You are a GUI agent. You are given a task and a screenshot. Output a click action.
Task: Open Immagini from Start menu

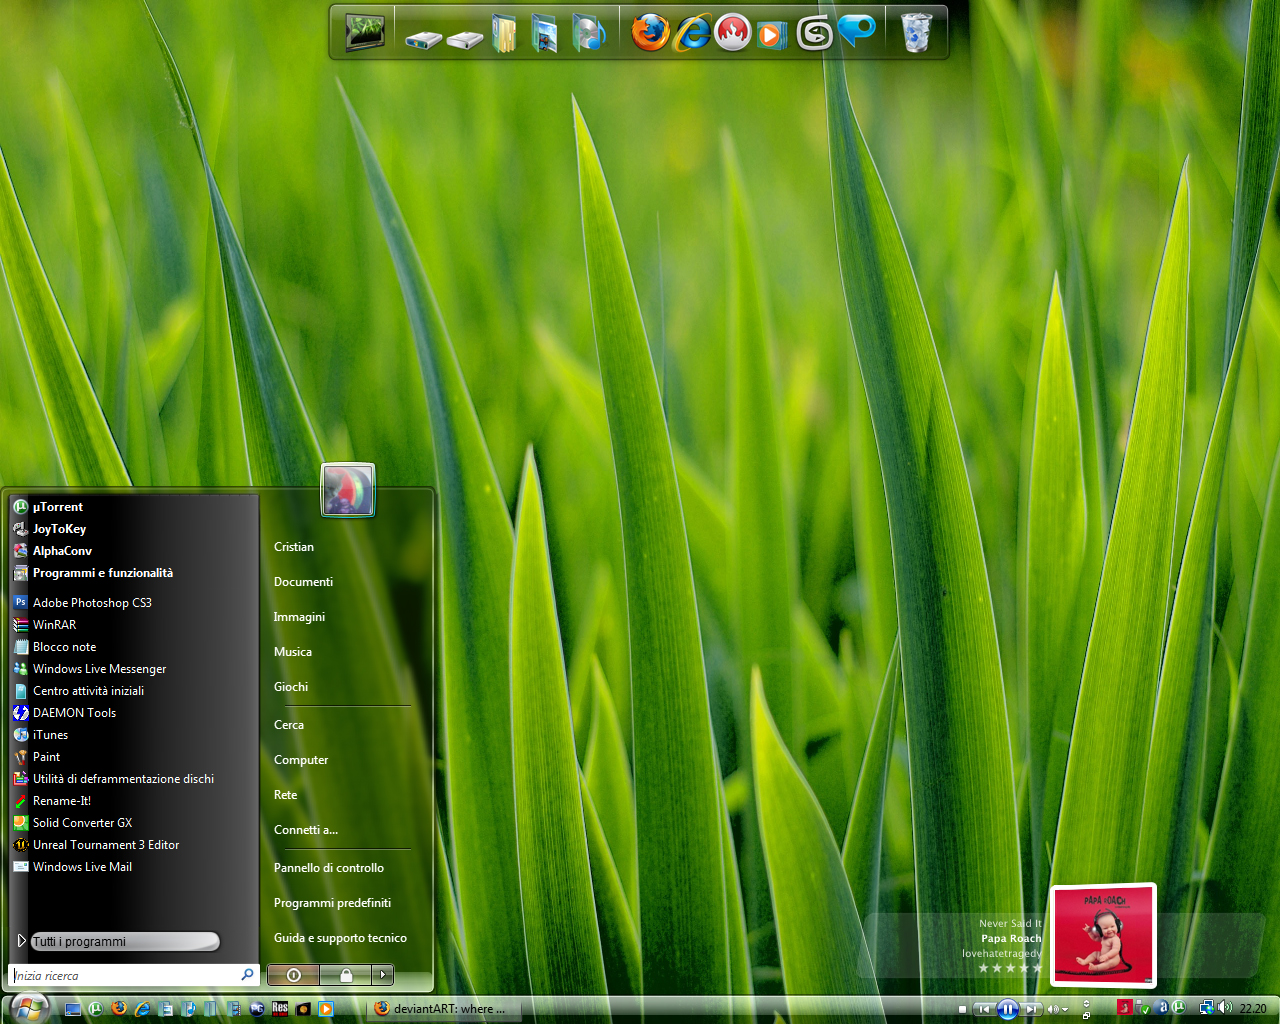pos(299,617)
